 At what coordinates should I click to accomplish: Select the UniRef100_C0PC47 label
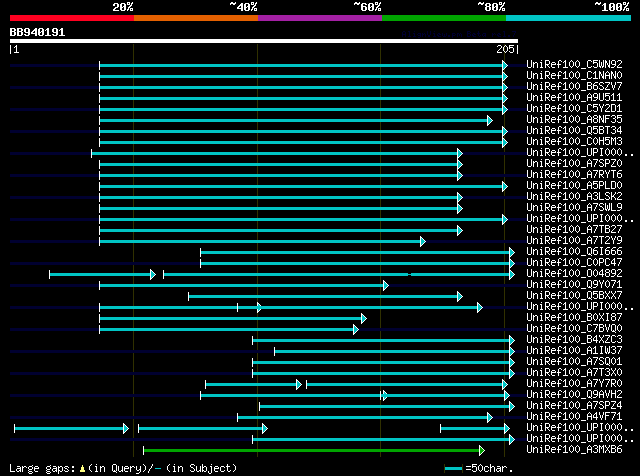click(574, 263)
